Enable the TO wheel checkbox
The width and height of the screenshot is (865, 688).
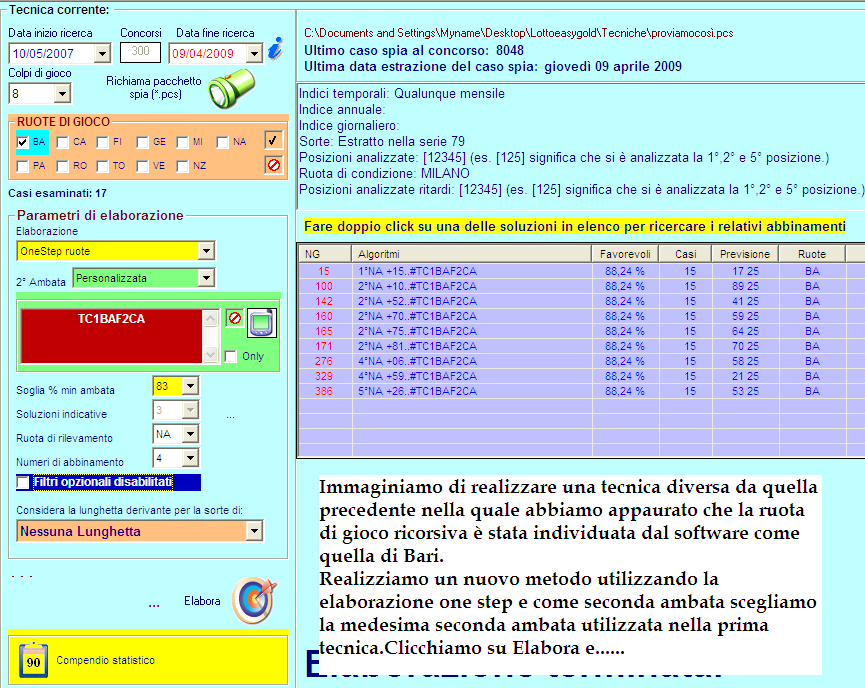pos(103,166)
